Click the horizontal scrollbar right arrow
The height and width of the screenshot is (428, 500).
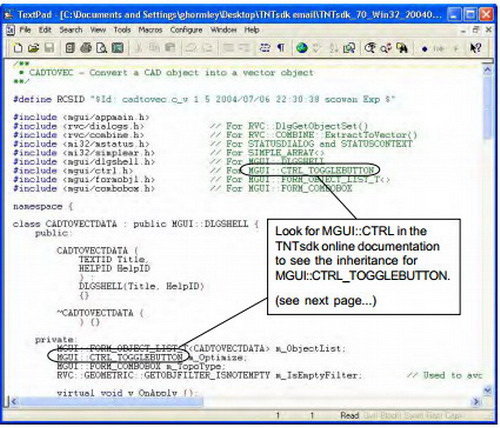[476, 401]
